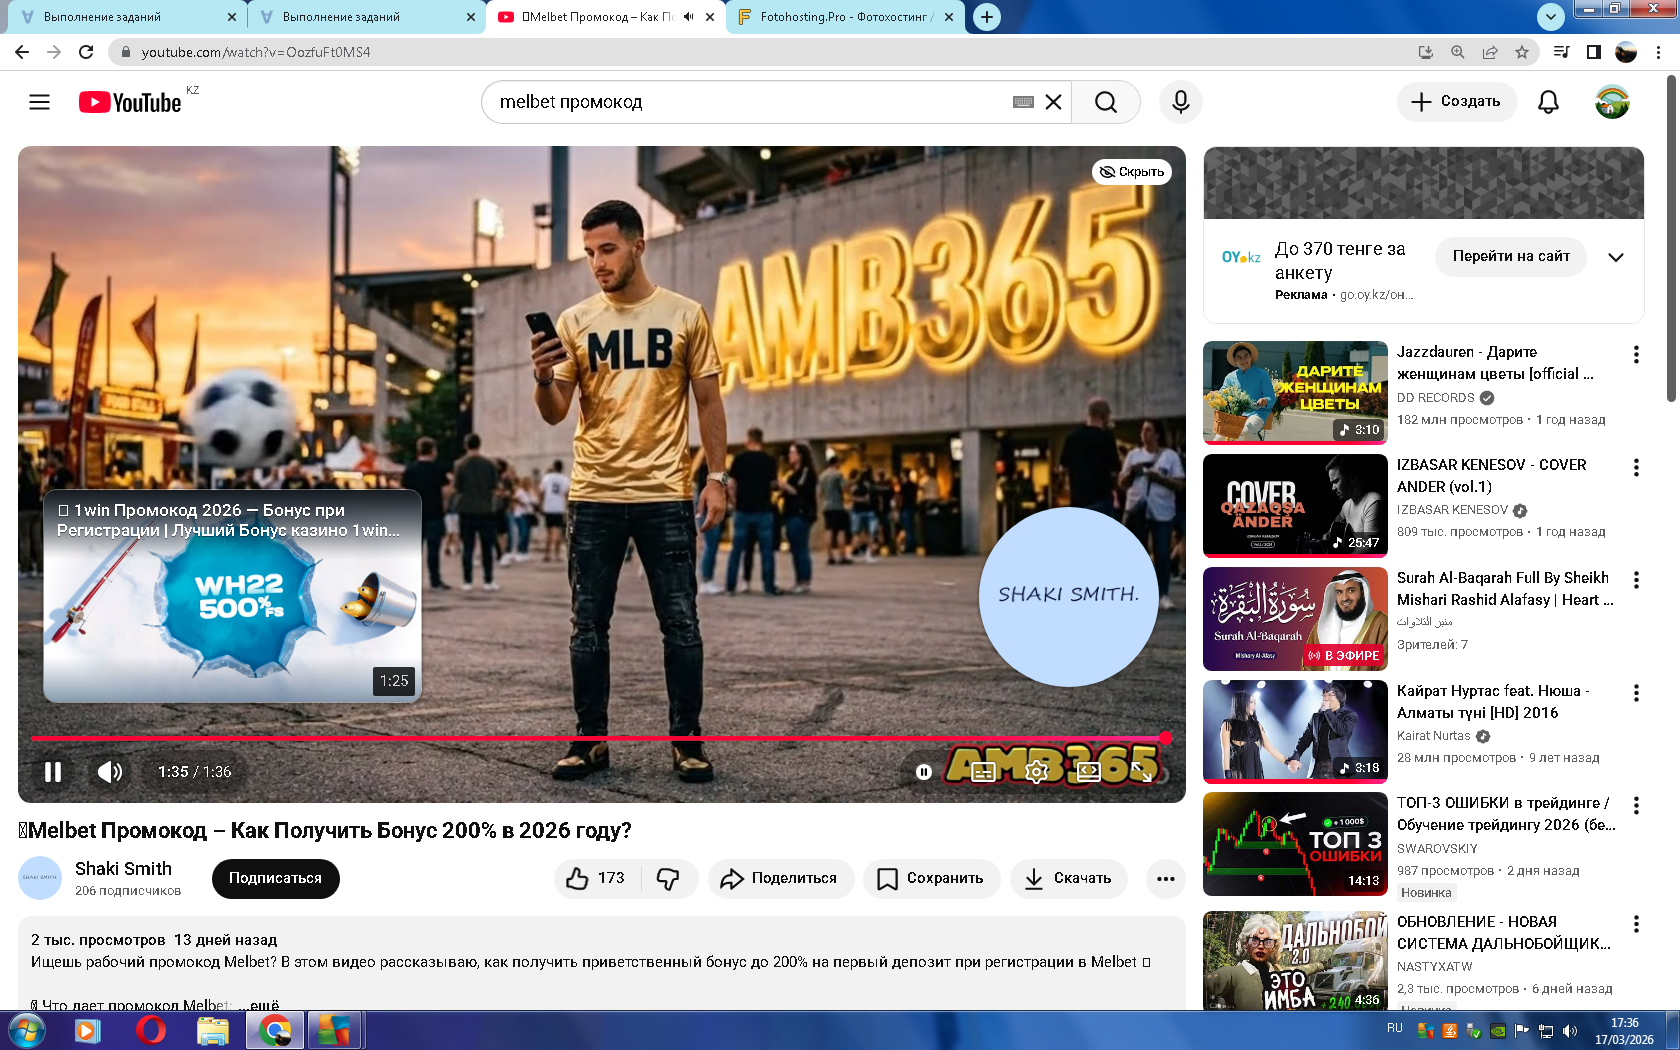The image size is (1680, 1050).
Task: Open the hamburger guide menu
Action: click(39, 102)
